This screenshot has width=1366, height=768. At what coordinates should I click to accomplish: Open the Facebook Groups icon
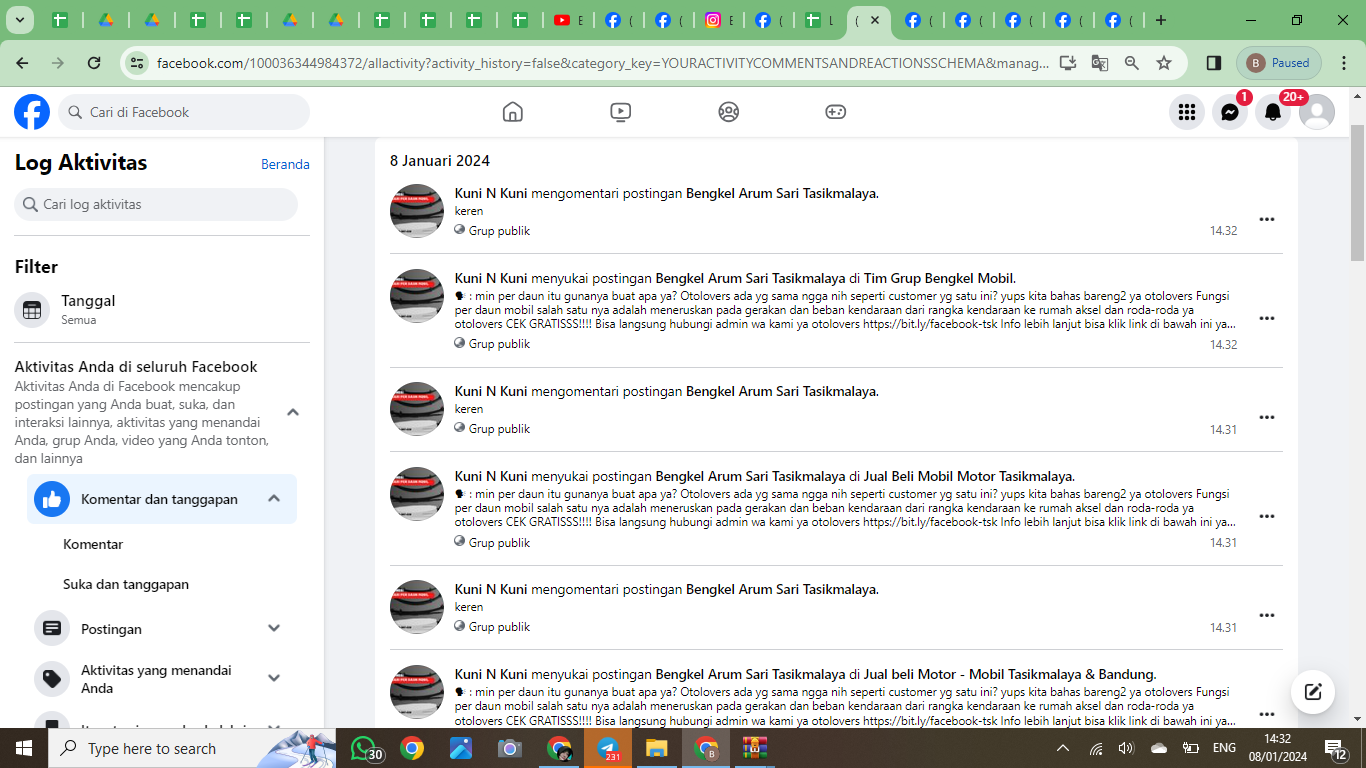pyautogui.click(x=729, y=112)
